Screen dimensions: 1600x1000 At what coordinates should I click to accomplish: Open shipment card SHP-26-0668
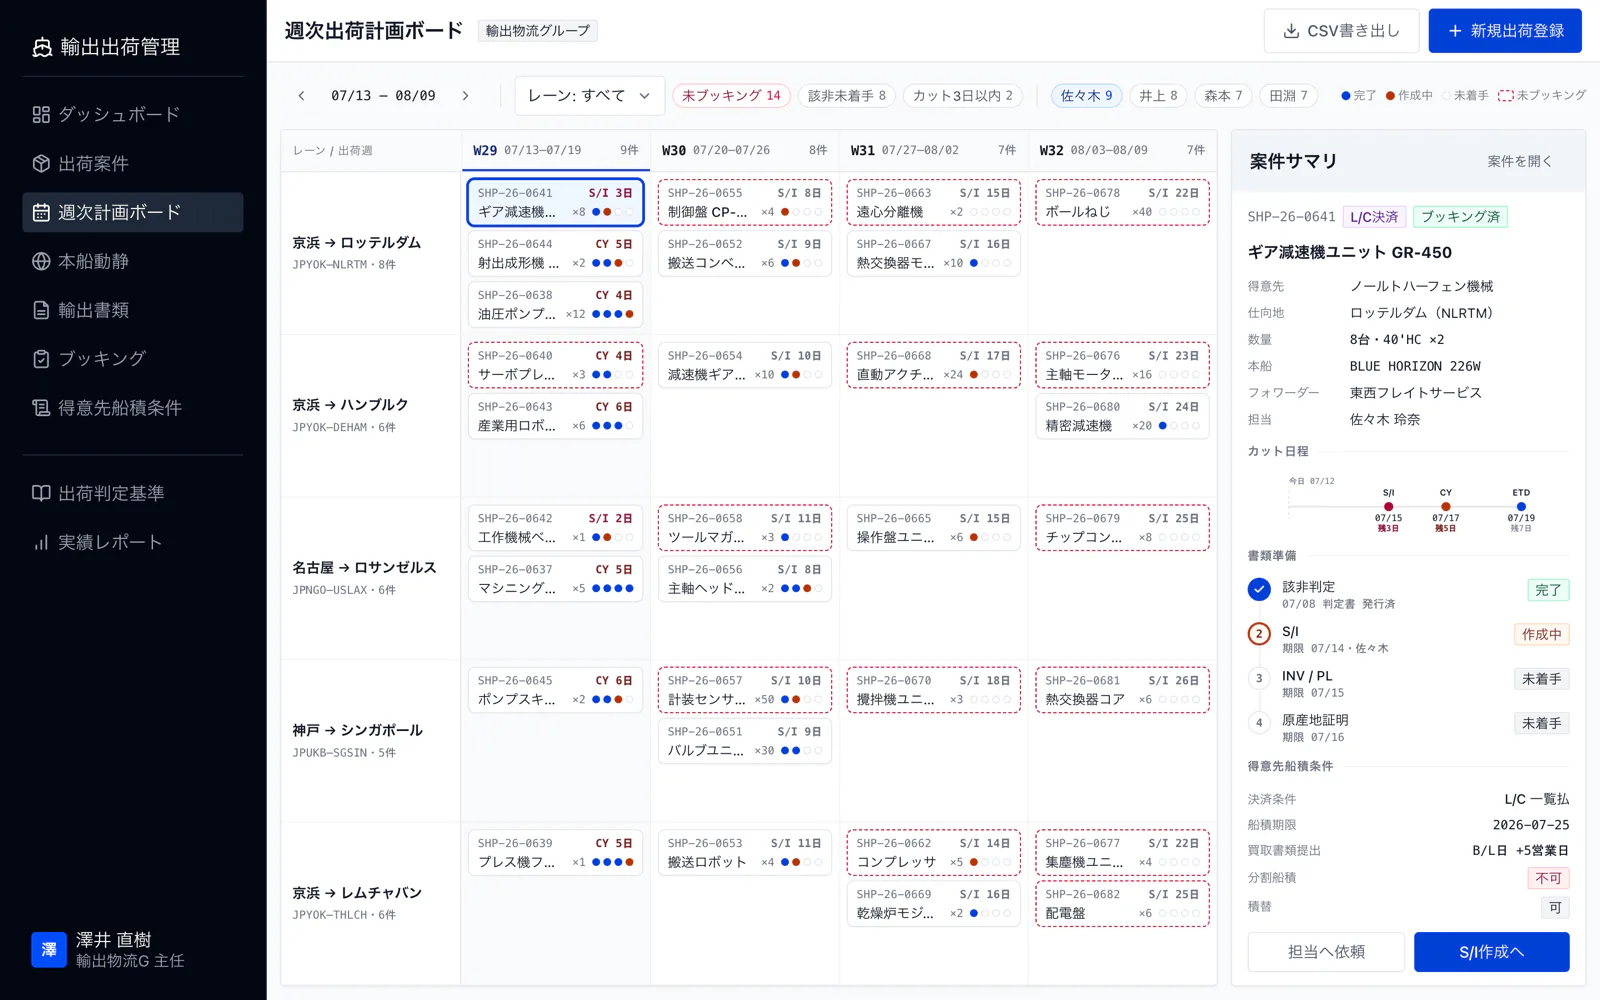(x=933, y=365)
